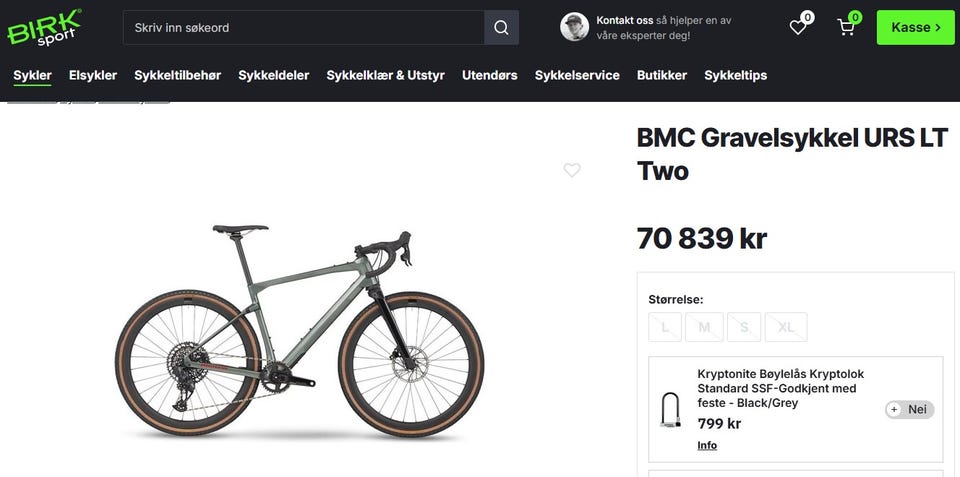Click the Kryptonite lock product image
960x477 pixels.
(x=670, y=410)
